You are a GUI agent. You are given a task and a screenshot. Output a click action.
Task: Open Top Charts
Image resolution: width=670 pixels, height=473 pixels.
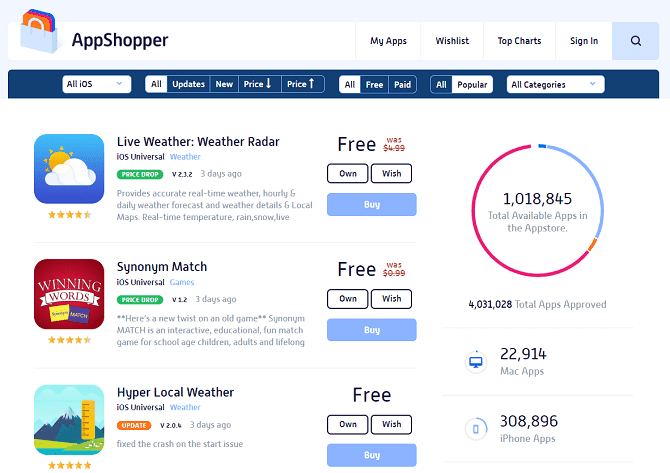click(x=520, y=41)
